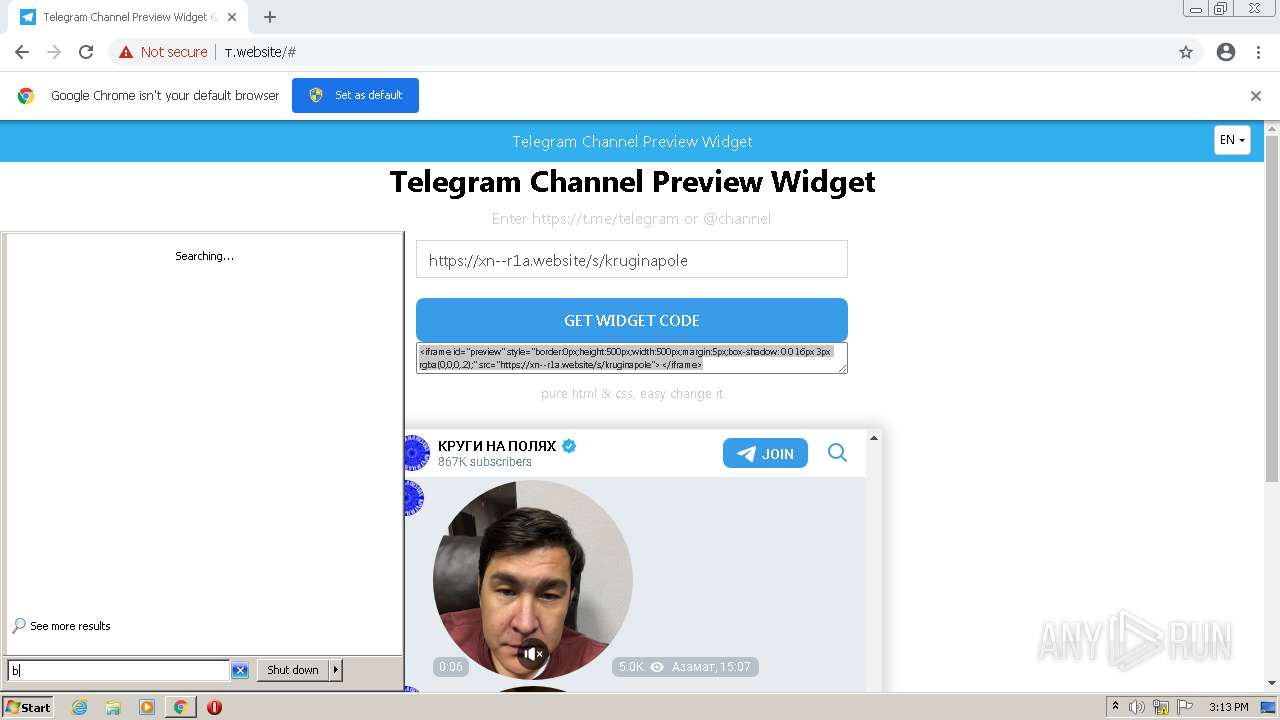
Task: Clear the Start menu search text
Action: click(x=240, y=670)
